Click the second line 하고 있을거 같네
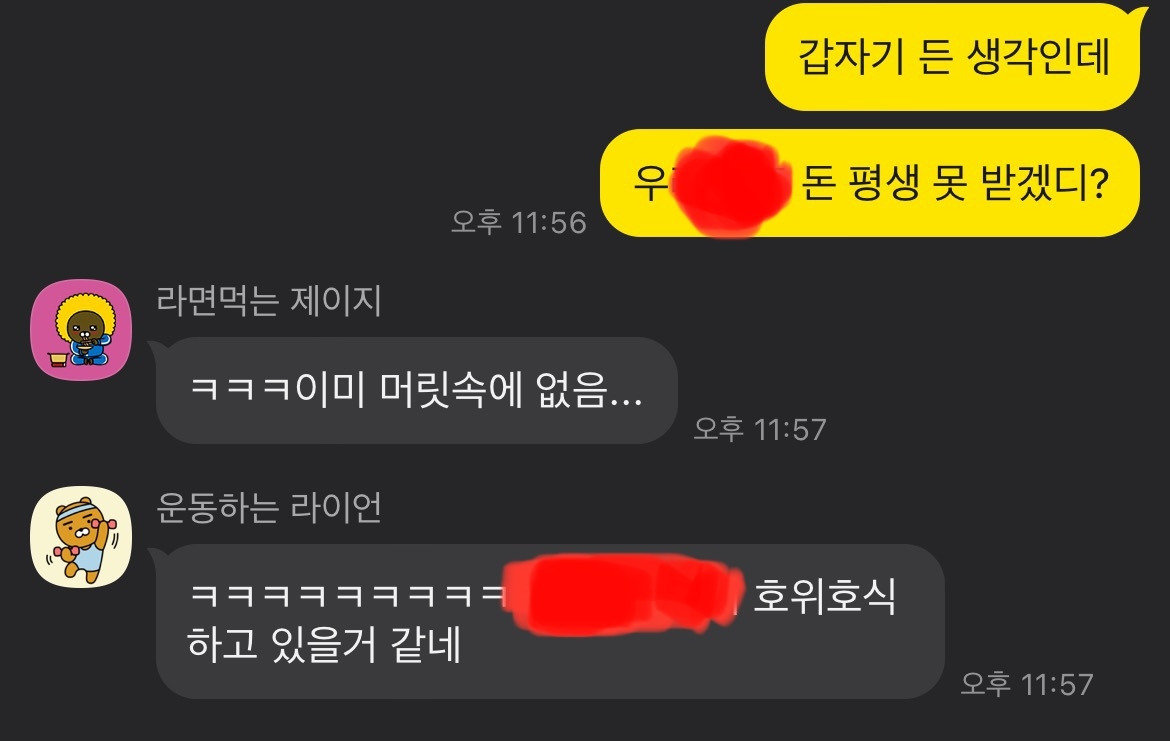1170x741 pixels. point(324,645)
